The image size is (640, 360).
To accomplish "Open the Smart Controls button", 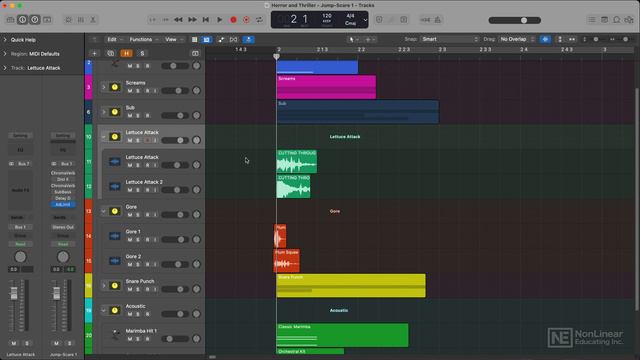I will (68, 20).
